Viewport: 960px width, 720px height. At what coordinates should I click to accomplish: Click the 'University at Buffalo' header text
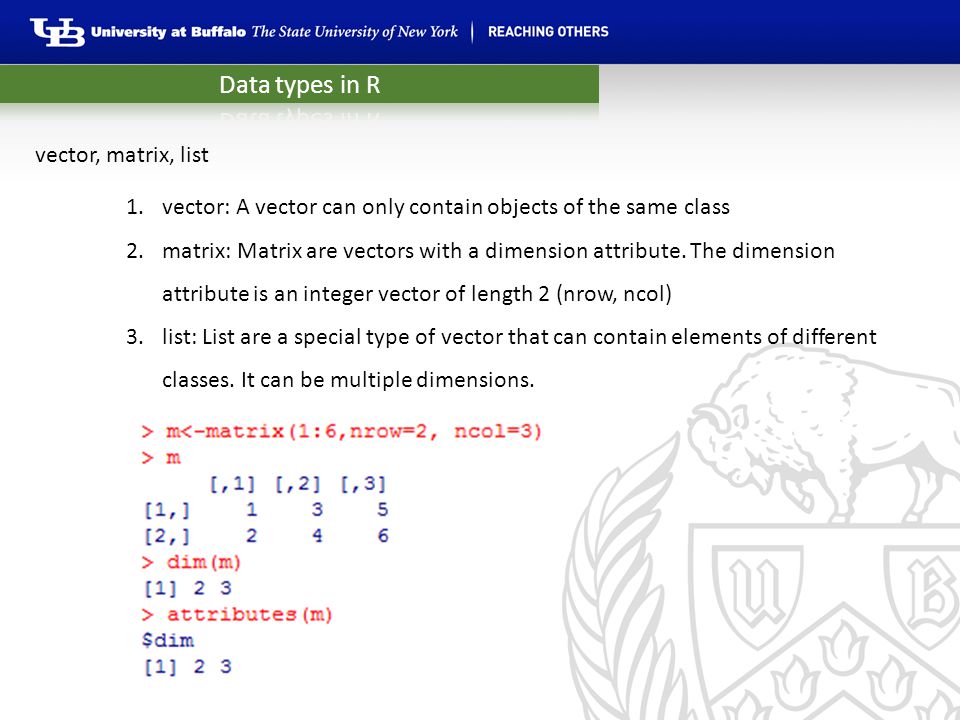point(168,32)
